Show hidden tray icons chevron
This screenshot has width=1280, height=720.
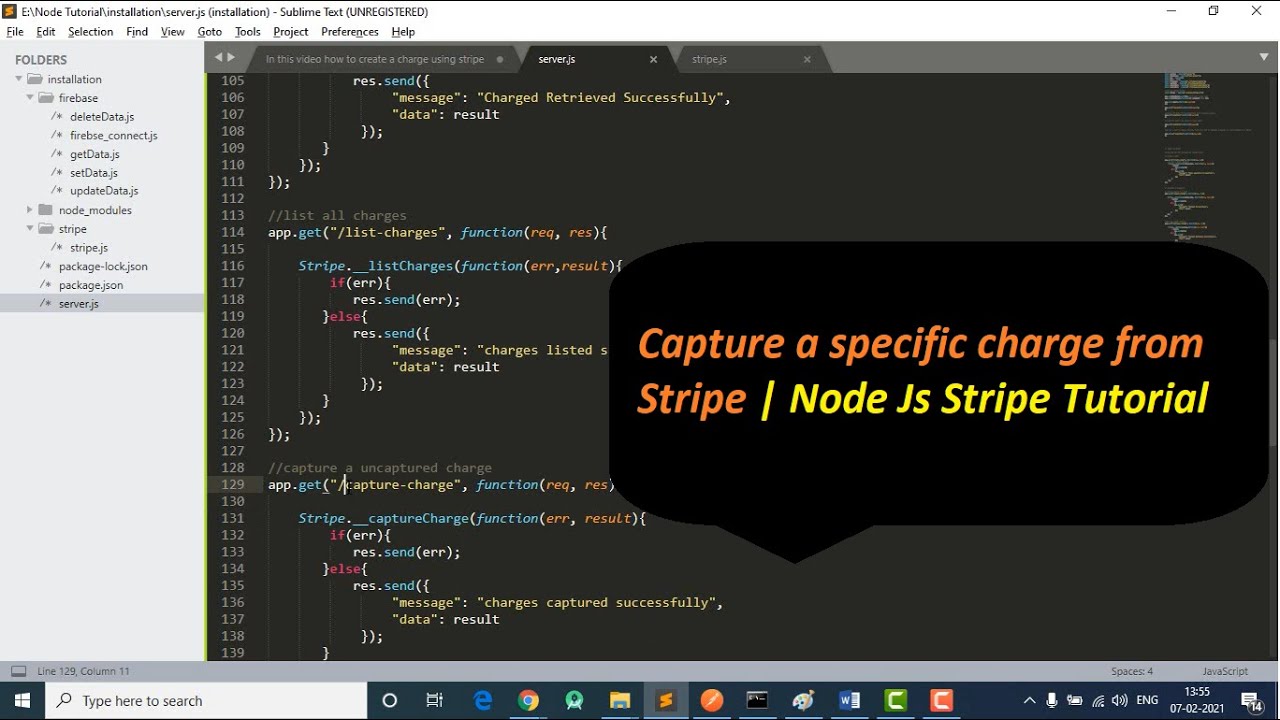pyautogui.click(x=1029, y=700)
